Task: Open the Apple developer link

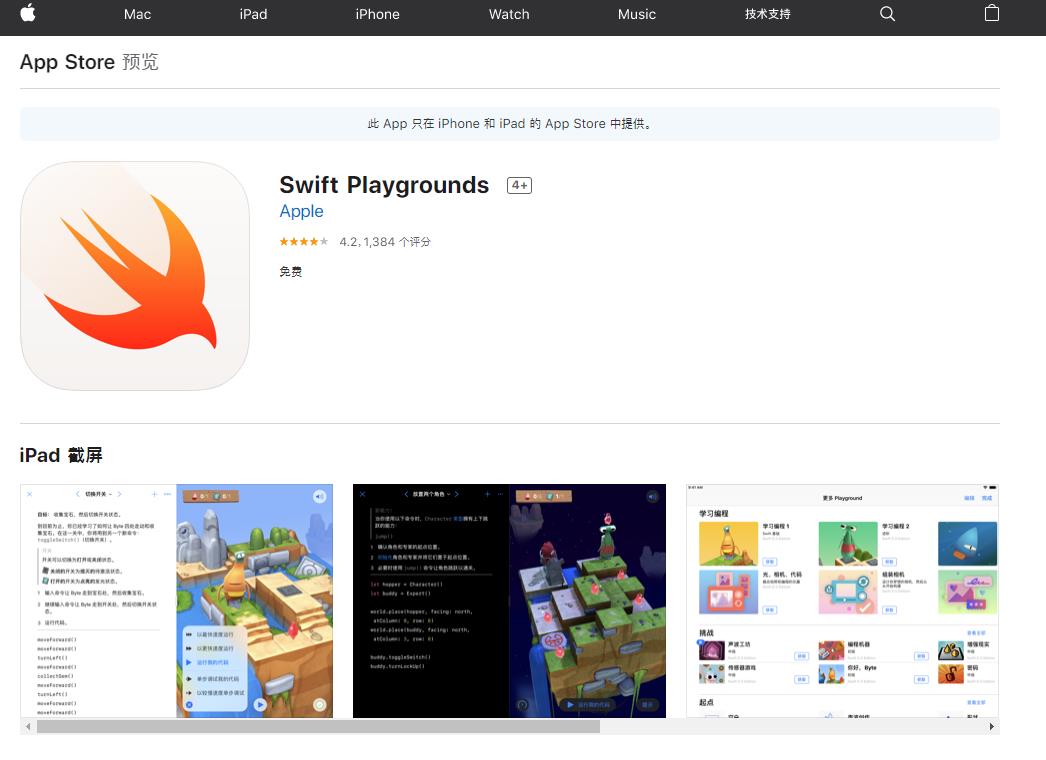Action: pos(301,211)
